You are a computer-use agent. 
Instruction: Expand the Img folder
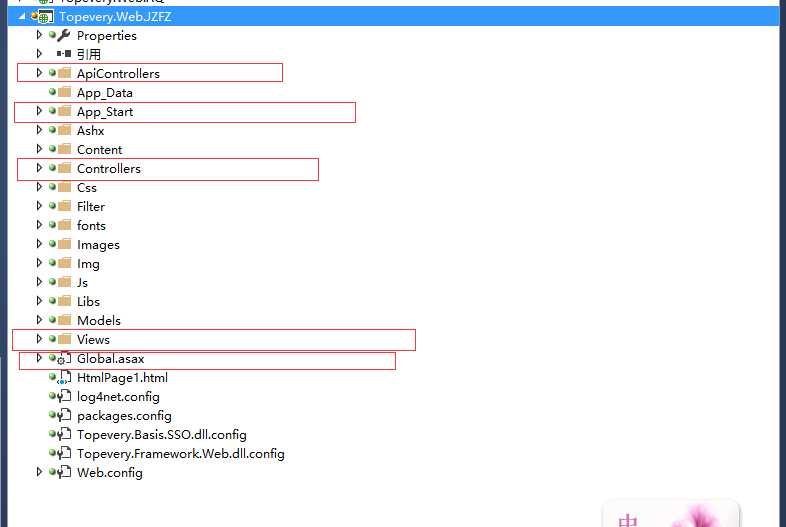39,263
